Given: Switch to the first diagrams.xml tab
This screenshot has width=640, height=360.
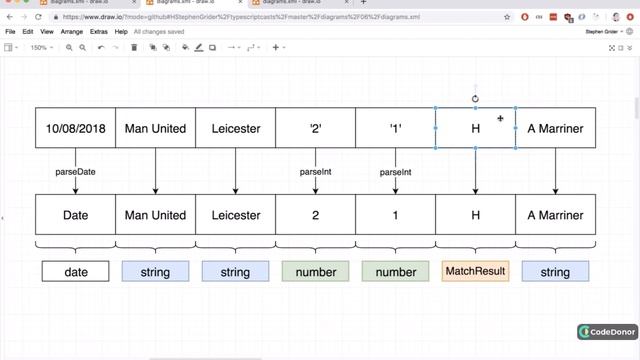Looking at the screenshot, I should tap(89, 2).
